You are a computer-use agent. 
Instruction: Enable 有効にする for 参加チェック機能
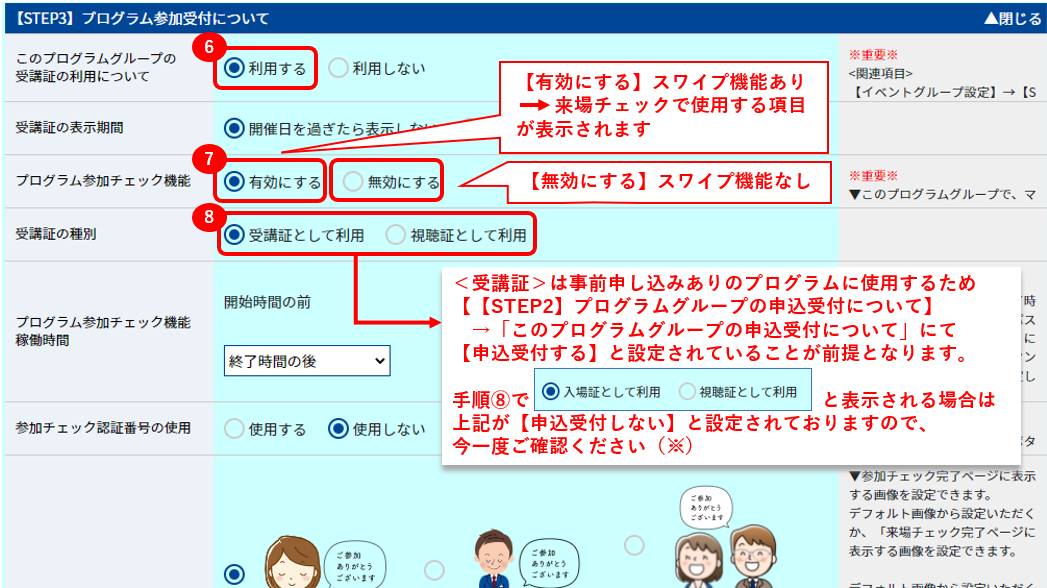point(234,181)
